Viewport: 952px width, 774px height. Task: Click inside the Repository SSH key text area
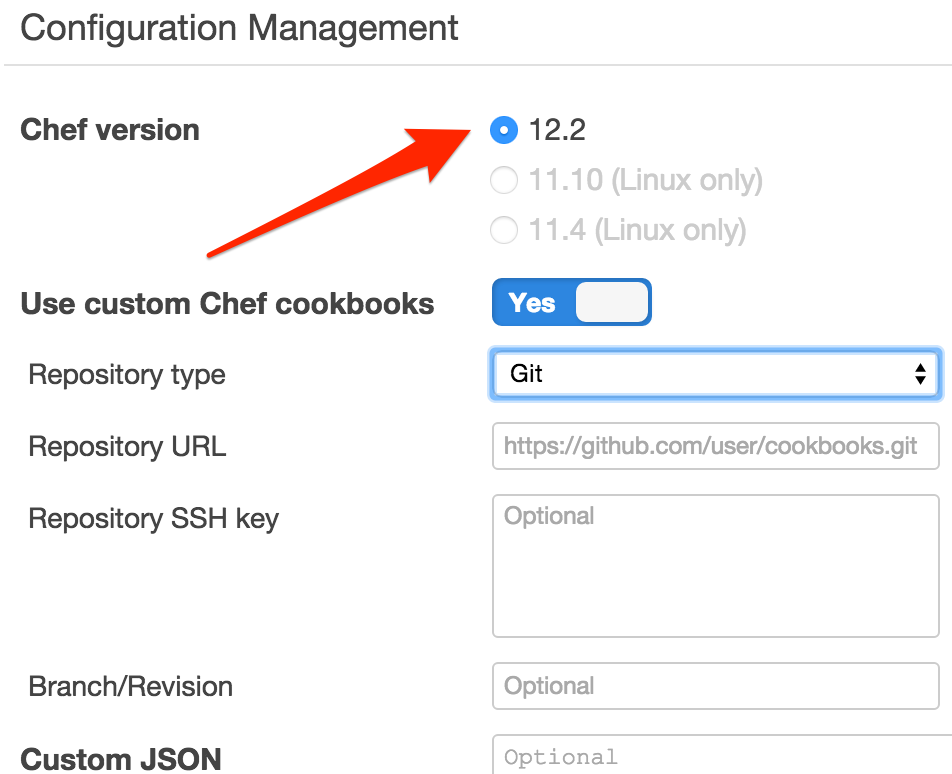coord(715,565)
